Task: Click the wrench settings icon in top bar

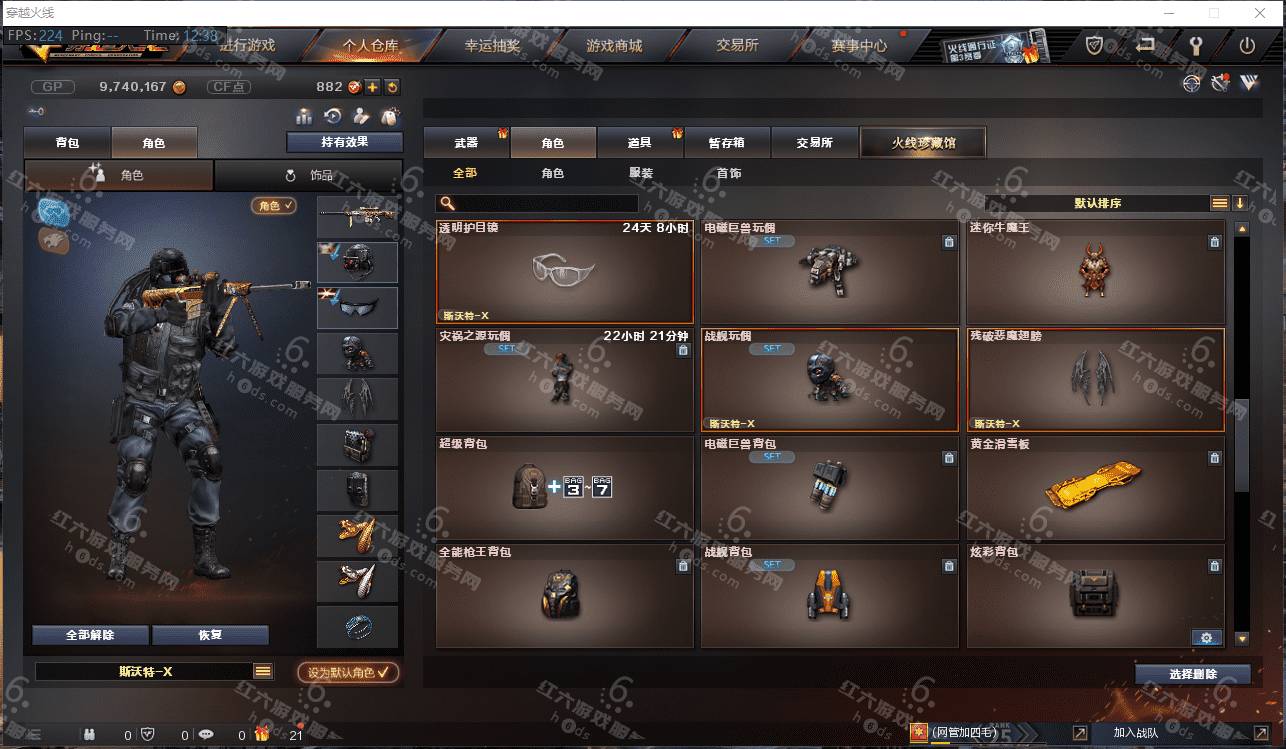Action: (x=1196, y=45)
